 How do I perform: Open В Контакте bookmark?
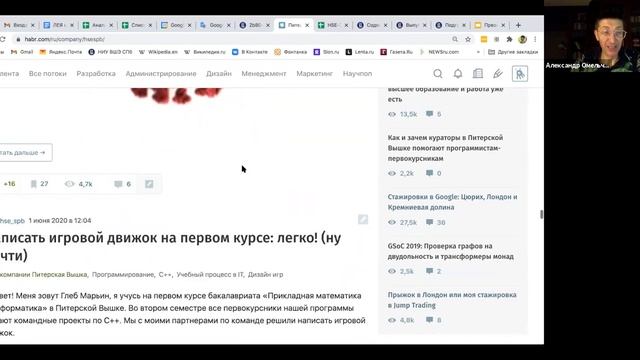250,52
